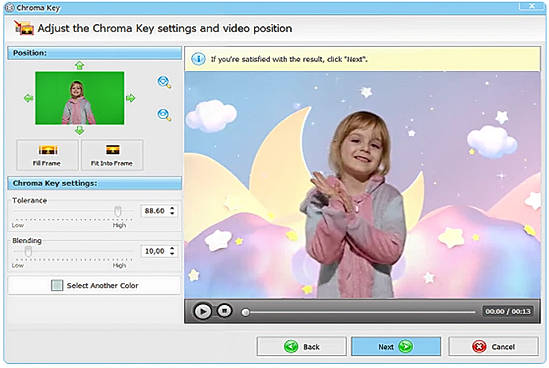Click the Chroma Key settings section header

95,183
